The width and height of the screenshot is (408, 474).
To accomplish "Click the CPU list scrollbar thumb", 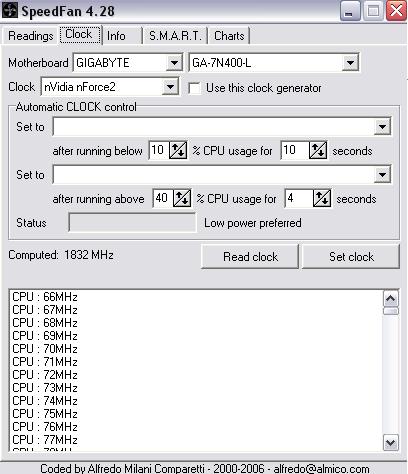I will click(x=390, y=311).
